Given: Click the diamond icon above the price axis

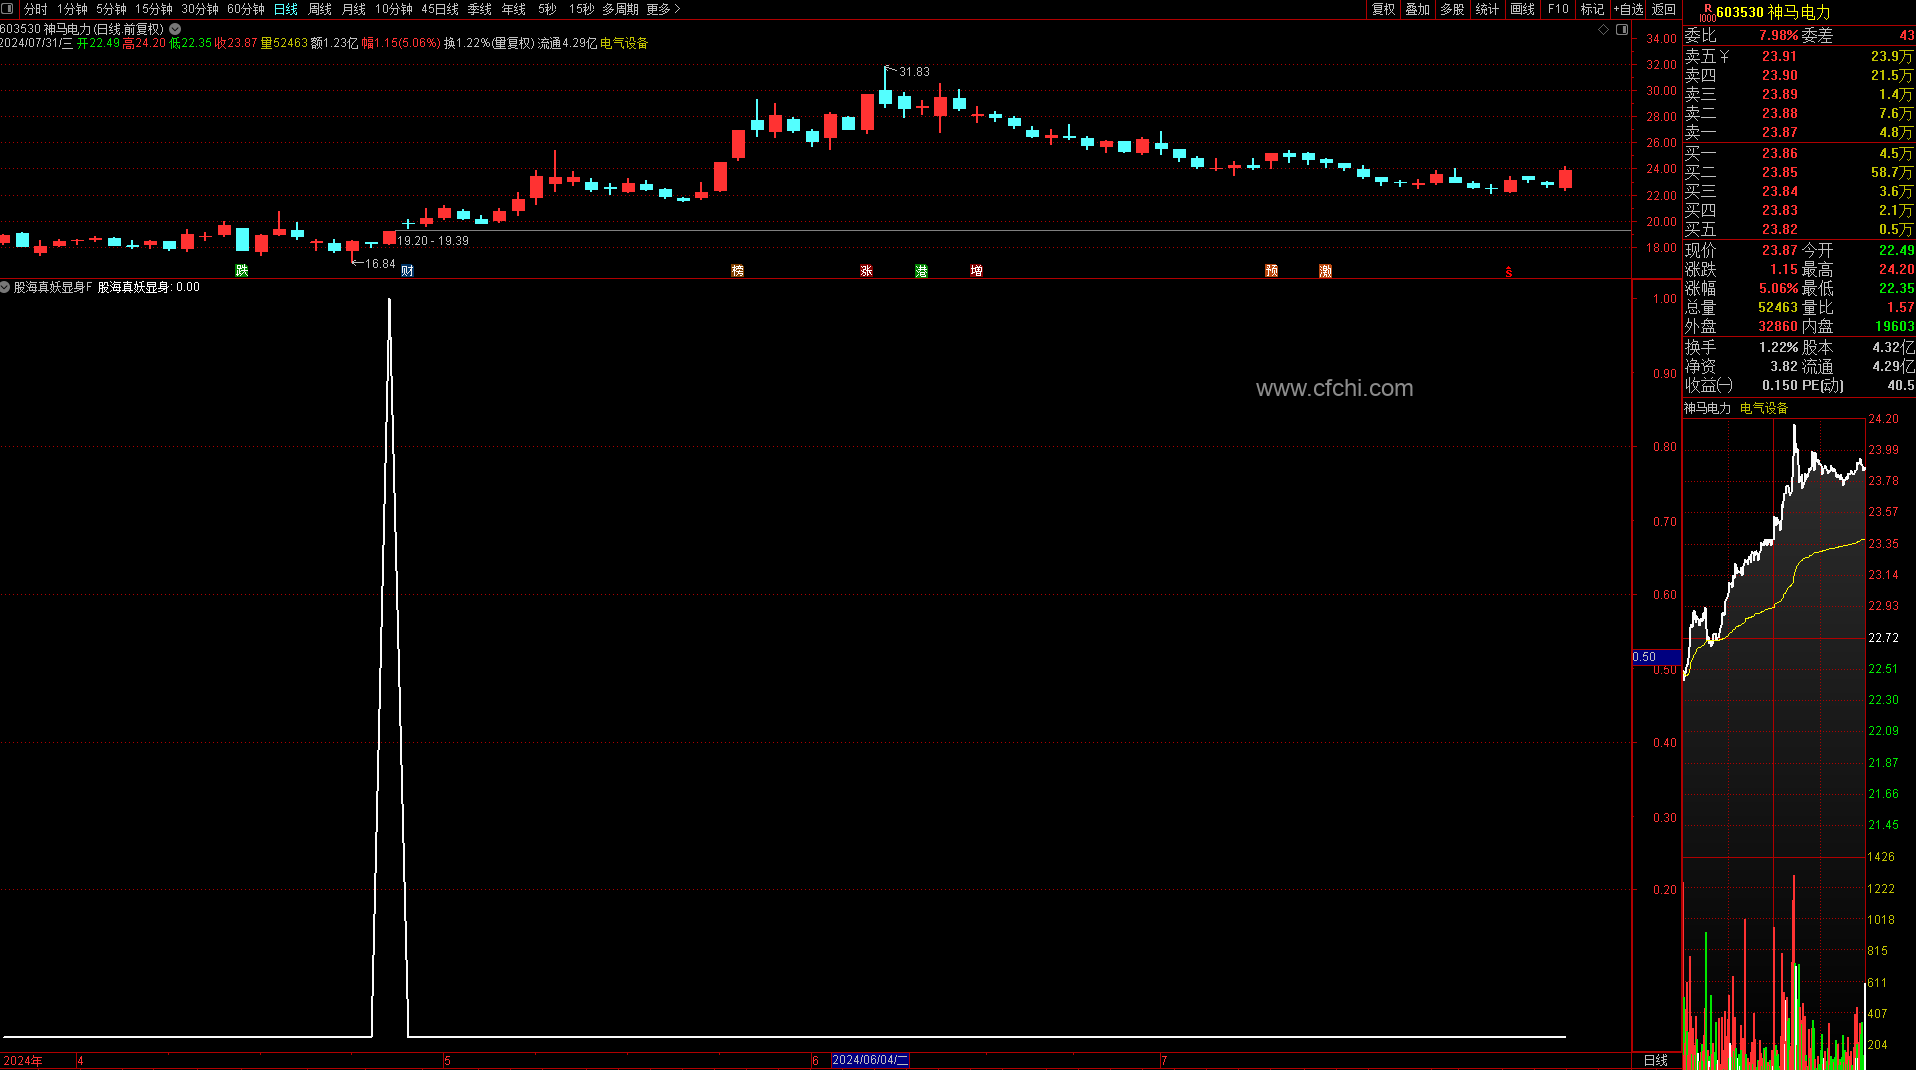Looking at the screenshot, I should 1604,30.
